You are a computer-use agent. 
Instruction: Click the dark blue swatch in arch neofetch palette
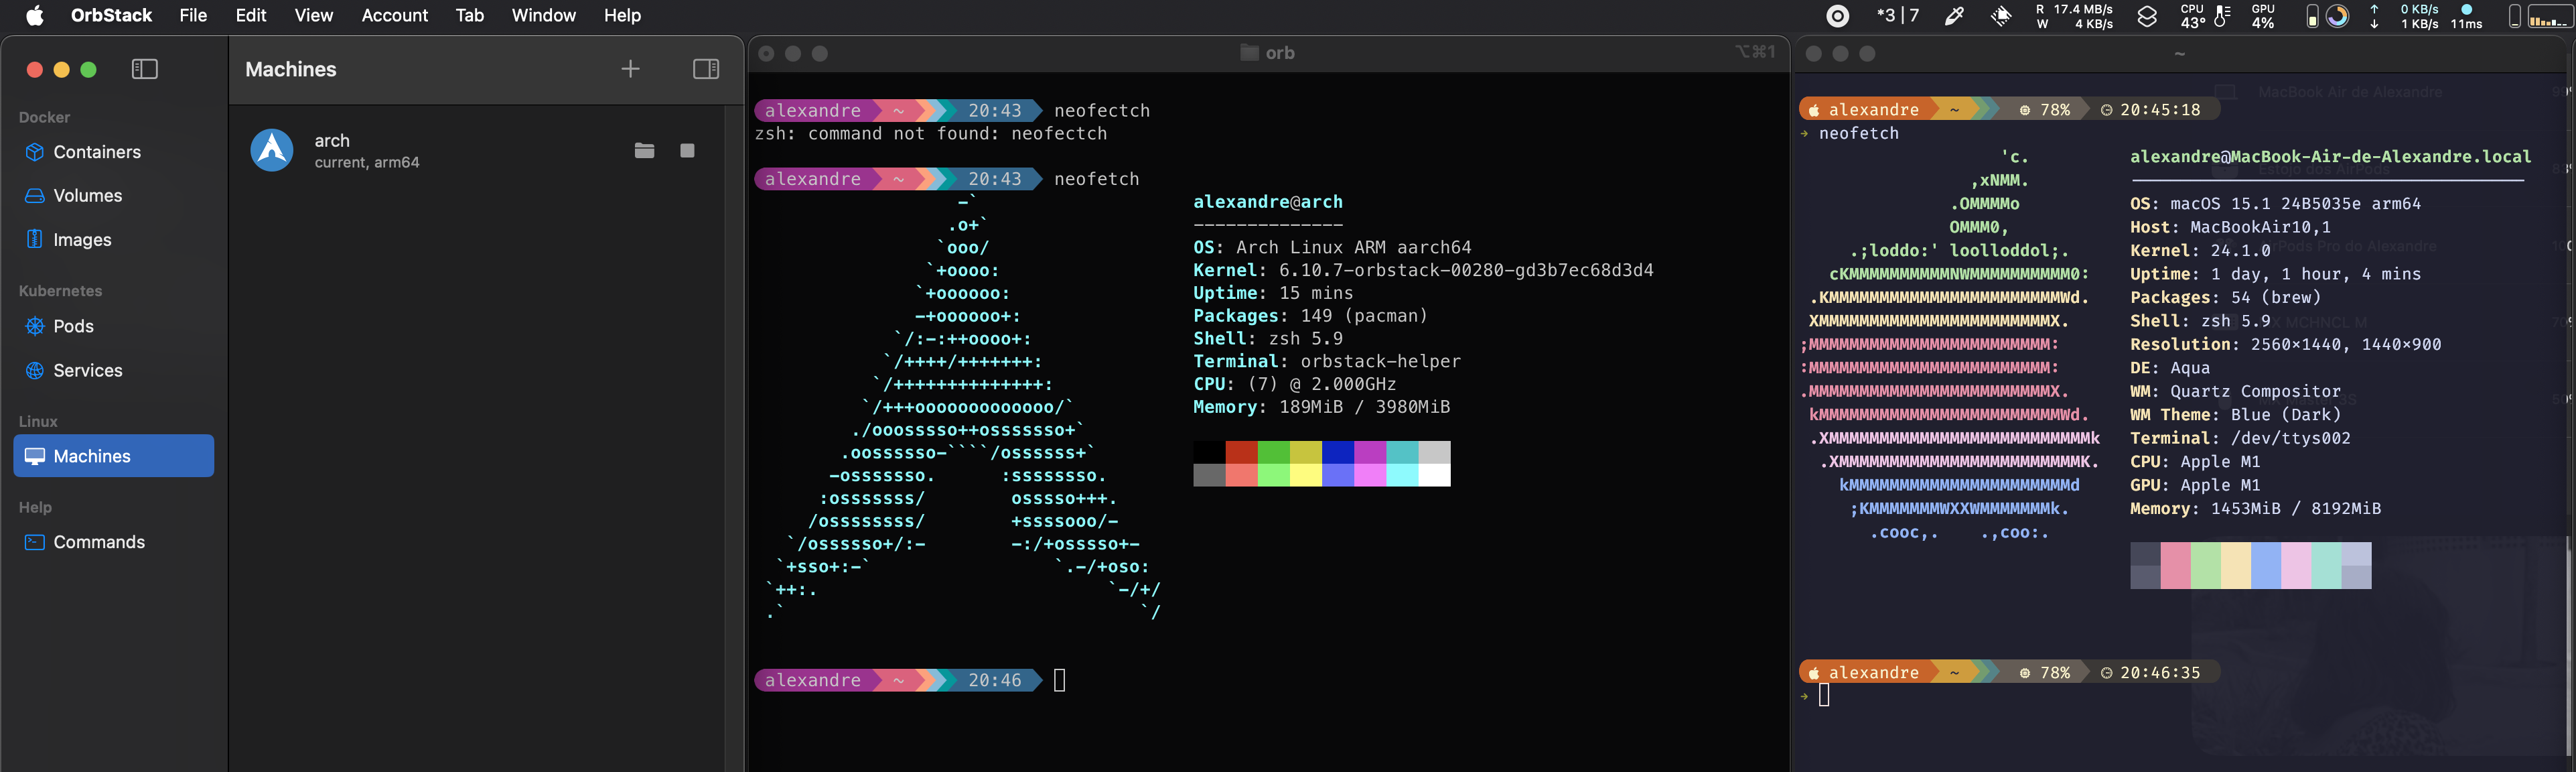click(x=1337, y=452)
